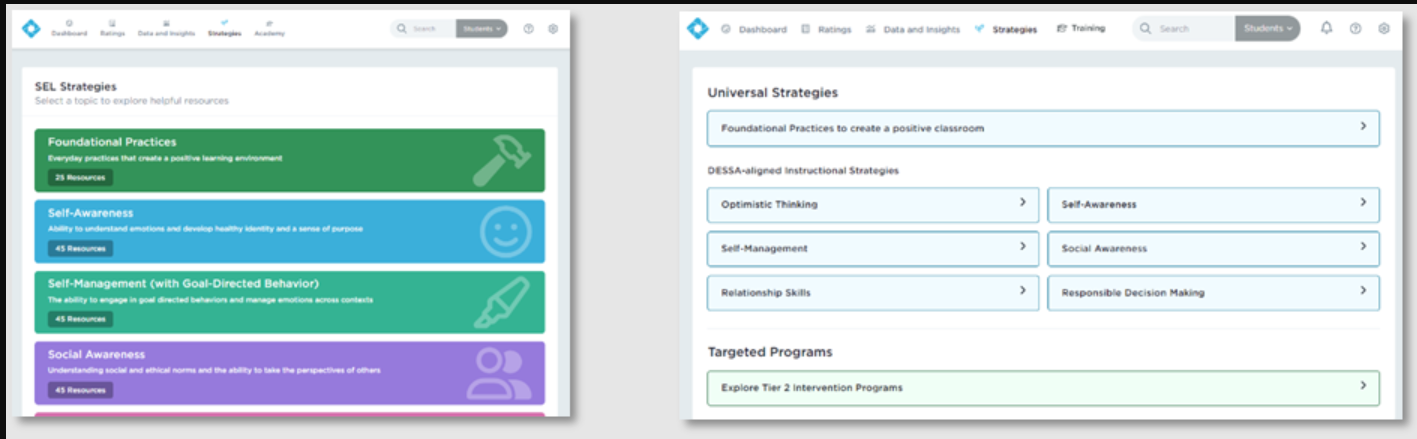
Task: Open Students dropdown beside the notification bell
Action: 1267,29
